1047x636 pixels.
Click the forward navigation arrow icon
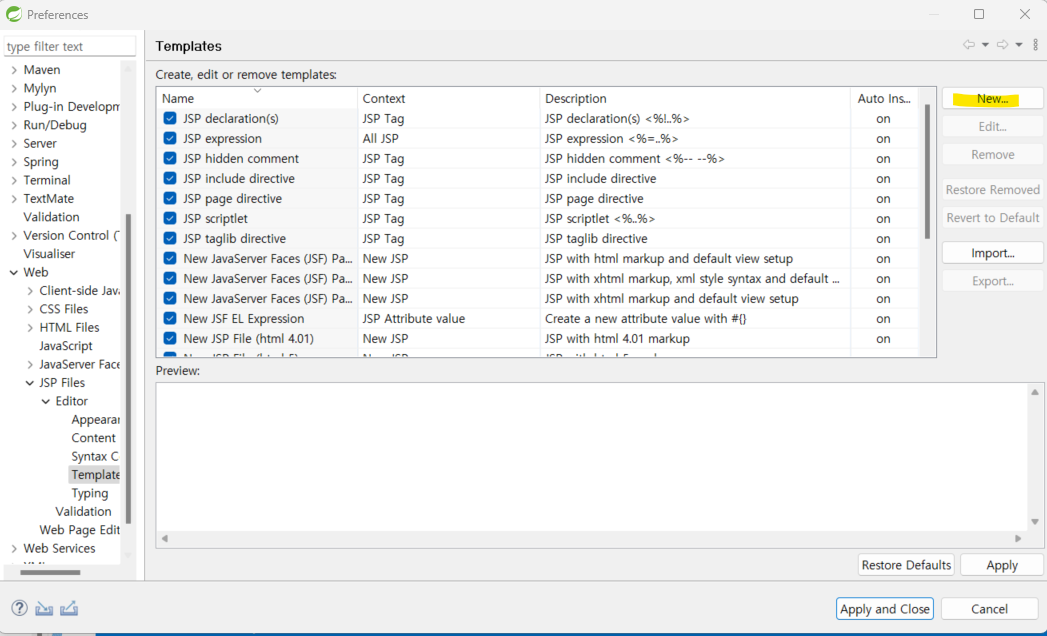click(1002, 45)
